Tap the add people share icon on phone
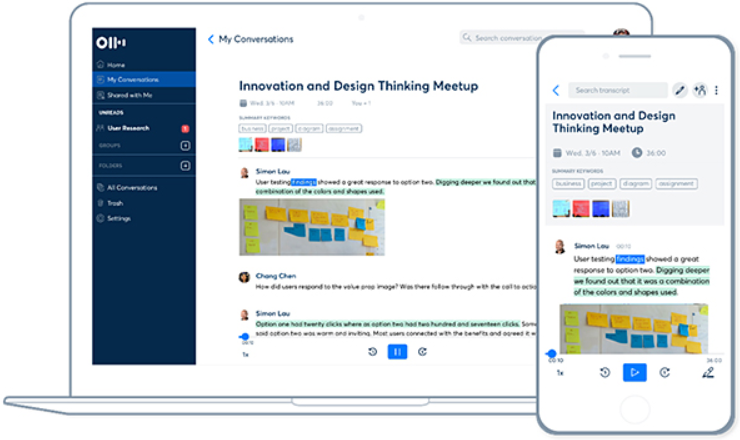The width and height of the screenshot is (740, 440). (x=700, y=90)
